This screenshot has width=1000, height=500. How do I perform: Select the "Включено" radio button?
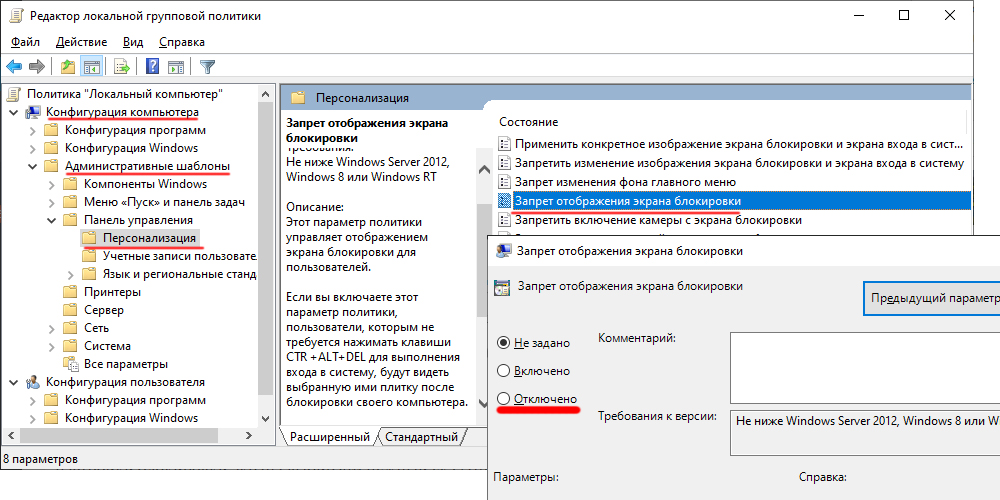[505, 371]
